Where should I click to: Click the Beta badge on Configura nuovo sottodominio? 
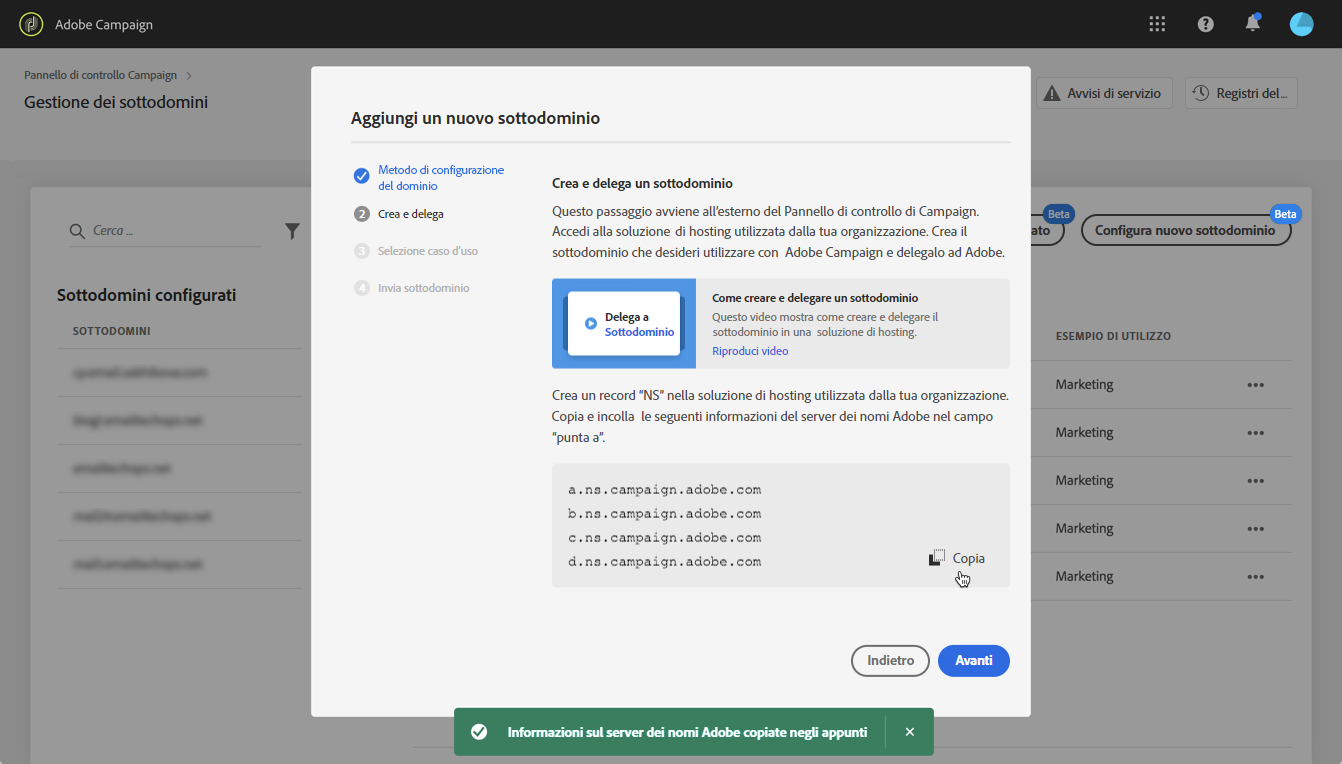(x=1285, y=214)
